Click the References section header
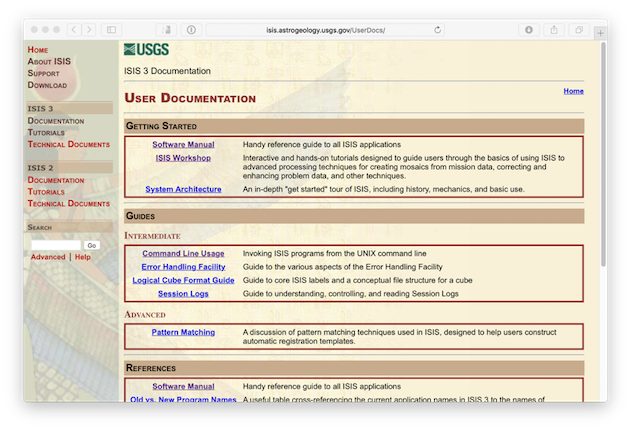Image resolution: width=631 pixels, height=430 pixels. [354, 368]
